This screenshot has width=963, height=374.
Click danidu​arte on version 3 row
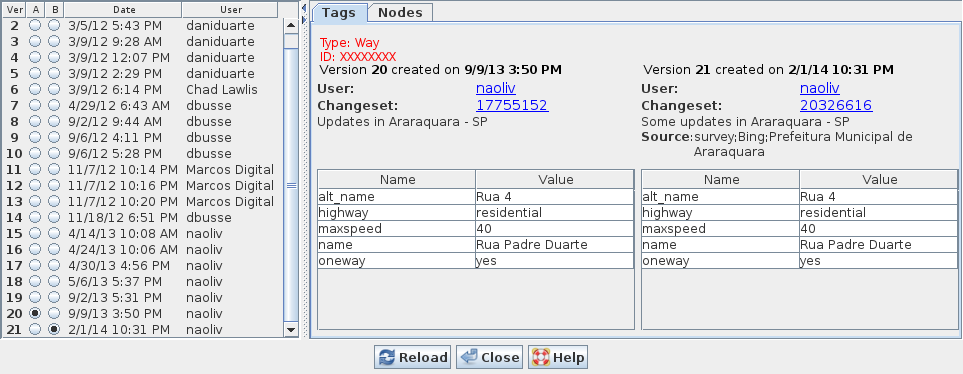(x=220, y=42)
